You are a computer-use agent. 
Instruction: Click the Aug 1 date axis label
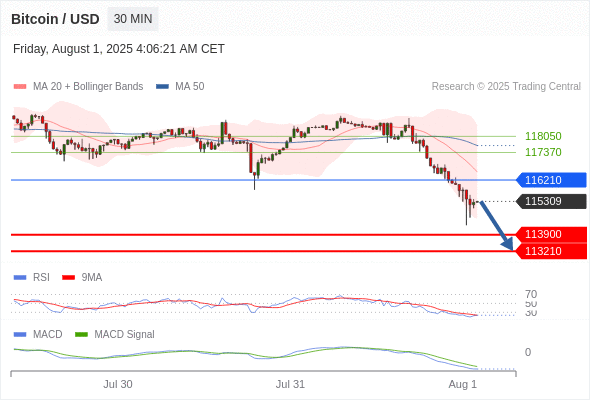pyautogui.click(x=462, y=384)
